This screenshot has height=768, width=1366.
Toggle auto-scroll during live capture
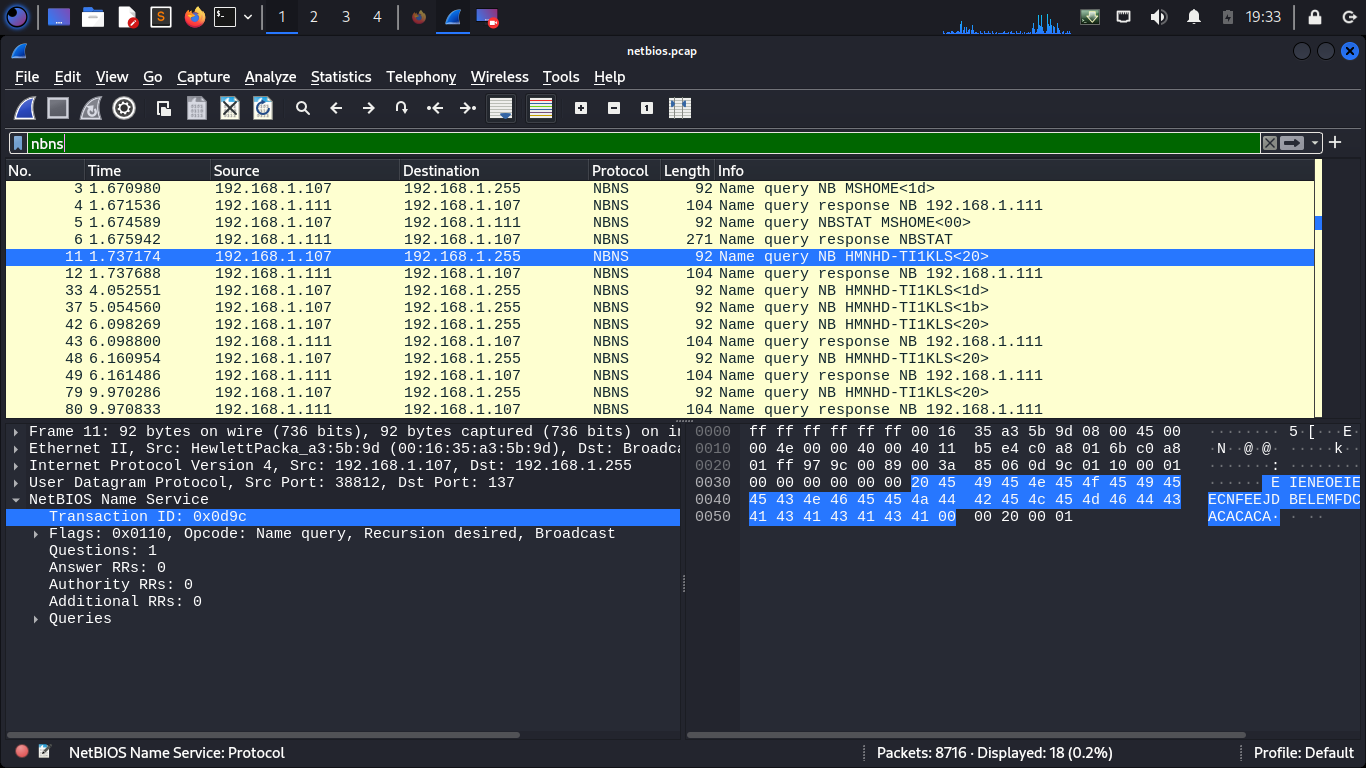click(x=501, y=108)
